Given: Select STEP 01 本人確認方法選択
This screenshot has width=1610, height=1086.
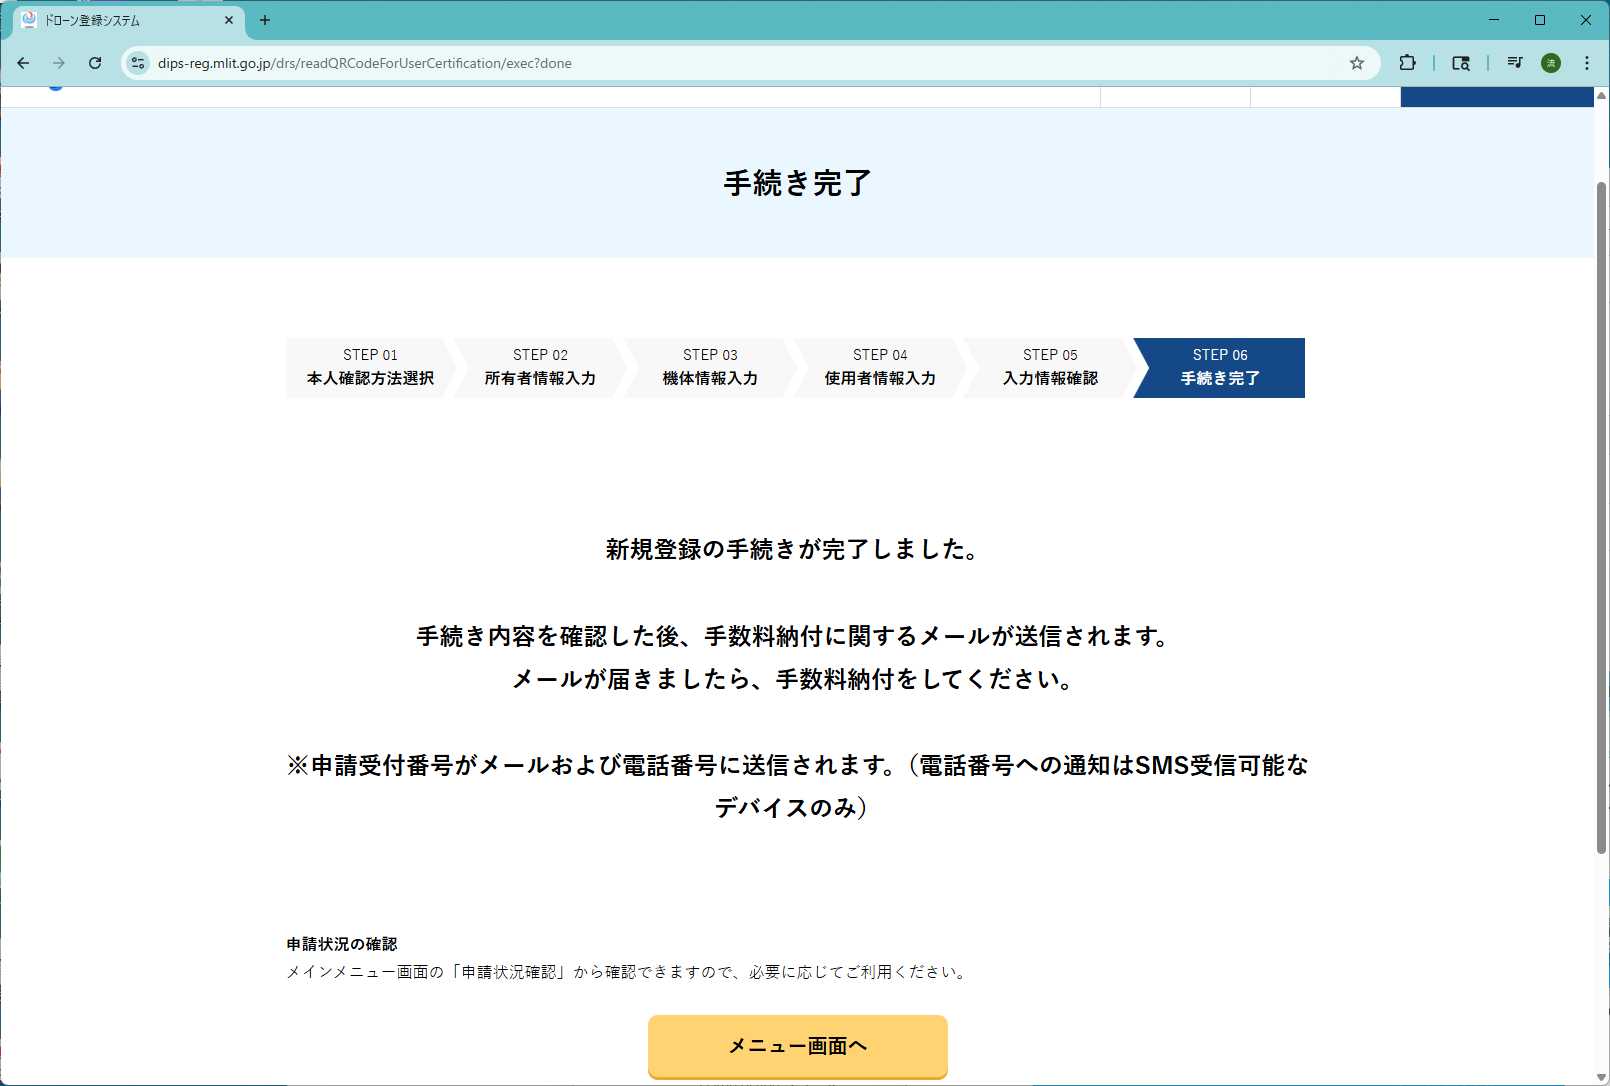Looking at the screenshot, I should tap(370, 367).
